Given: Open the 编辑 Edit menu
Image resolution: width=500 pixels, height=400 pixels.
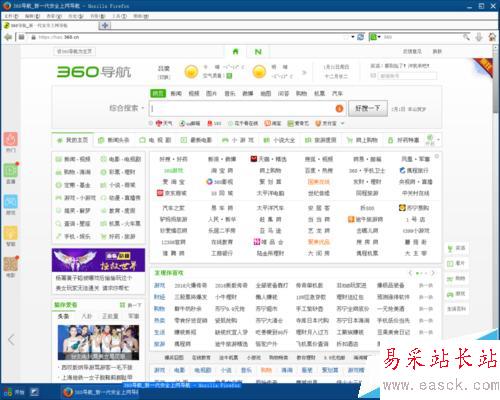Looking at the screenshot, I should (32, 16).
